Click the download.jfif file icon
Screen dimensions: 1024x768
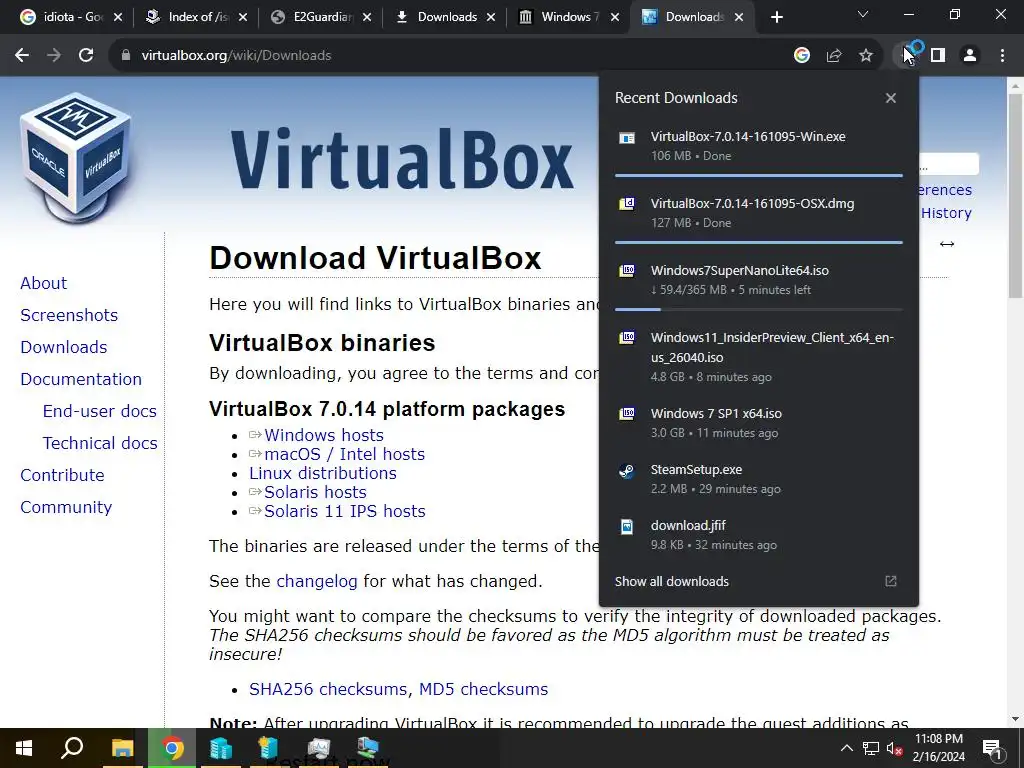click(627, 526)
